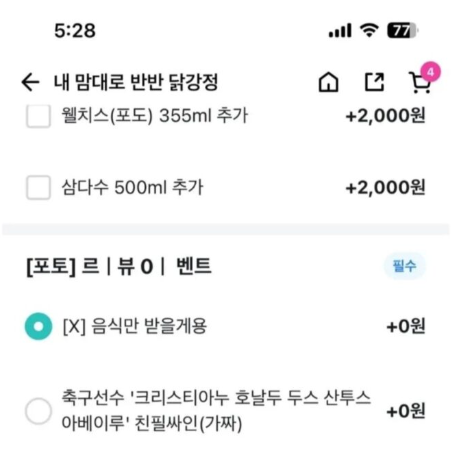Tap the battery indicator in status bar
This screenshot has height=452, width=451.
point(402,31)
